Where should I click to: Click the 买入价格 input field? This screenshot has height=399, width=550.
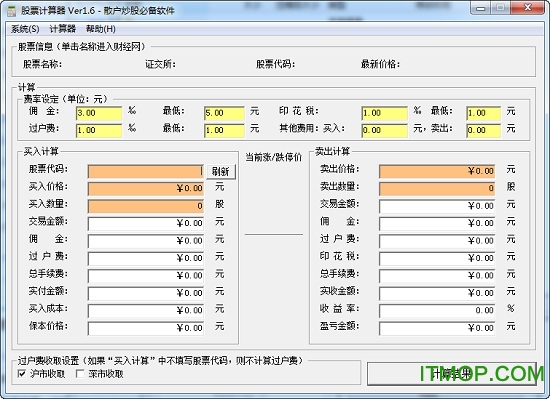(146, 189)
